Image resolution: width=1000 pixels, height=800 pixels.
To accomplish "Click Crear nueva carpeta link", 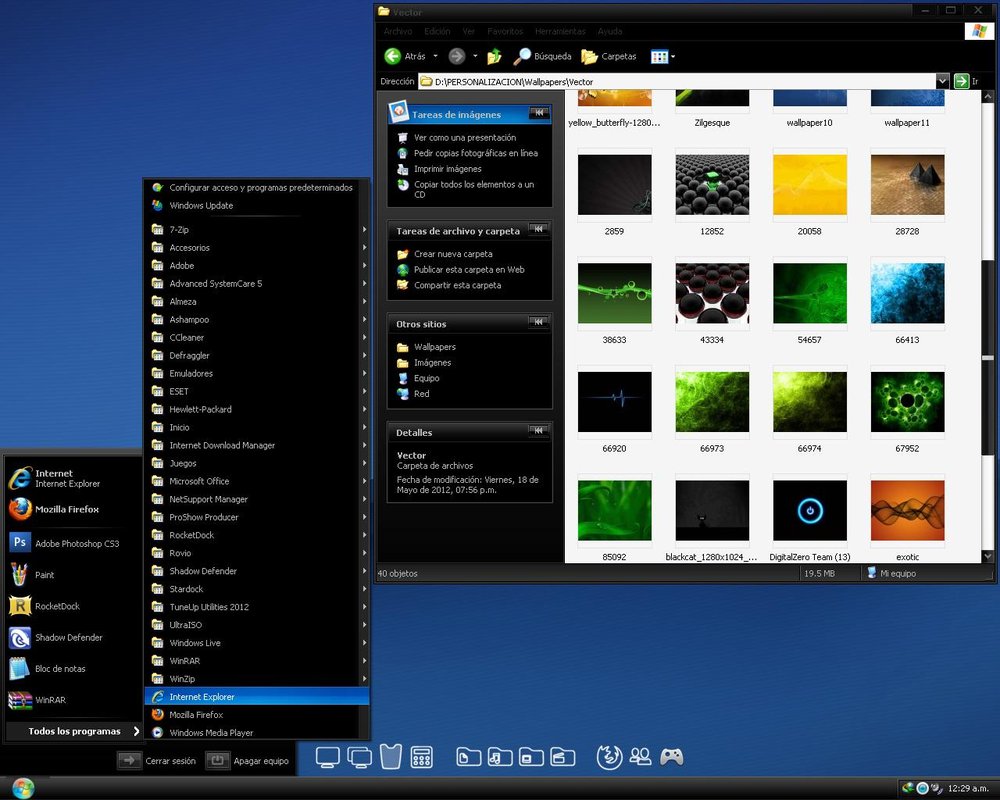I will (x=453, y=254).
